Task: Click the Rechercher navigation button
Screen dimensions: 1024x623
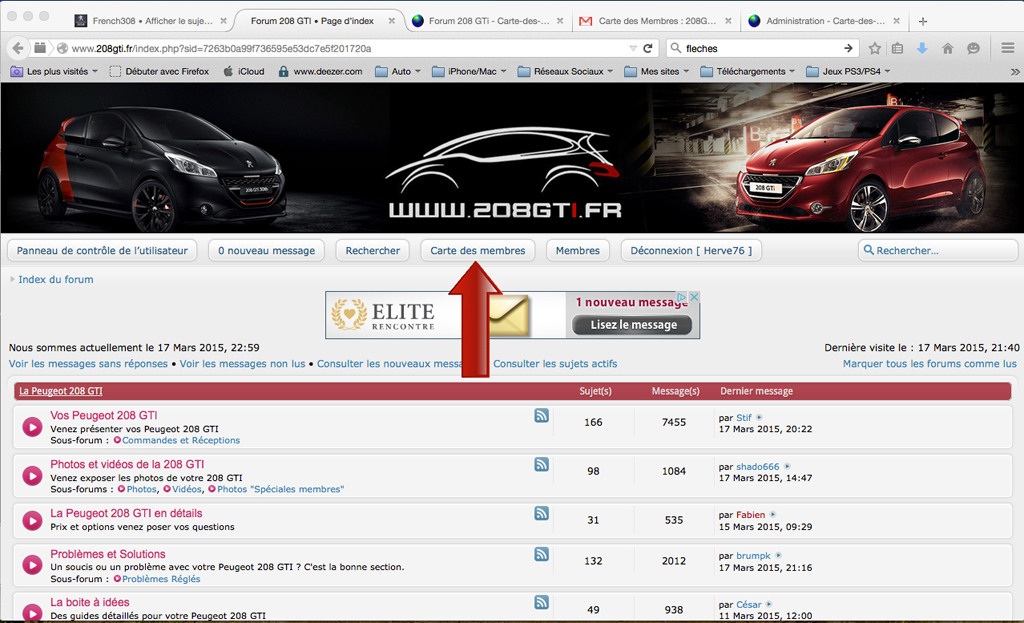Action: 373,251
